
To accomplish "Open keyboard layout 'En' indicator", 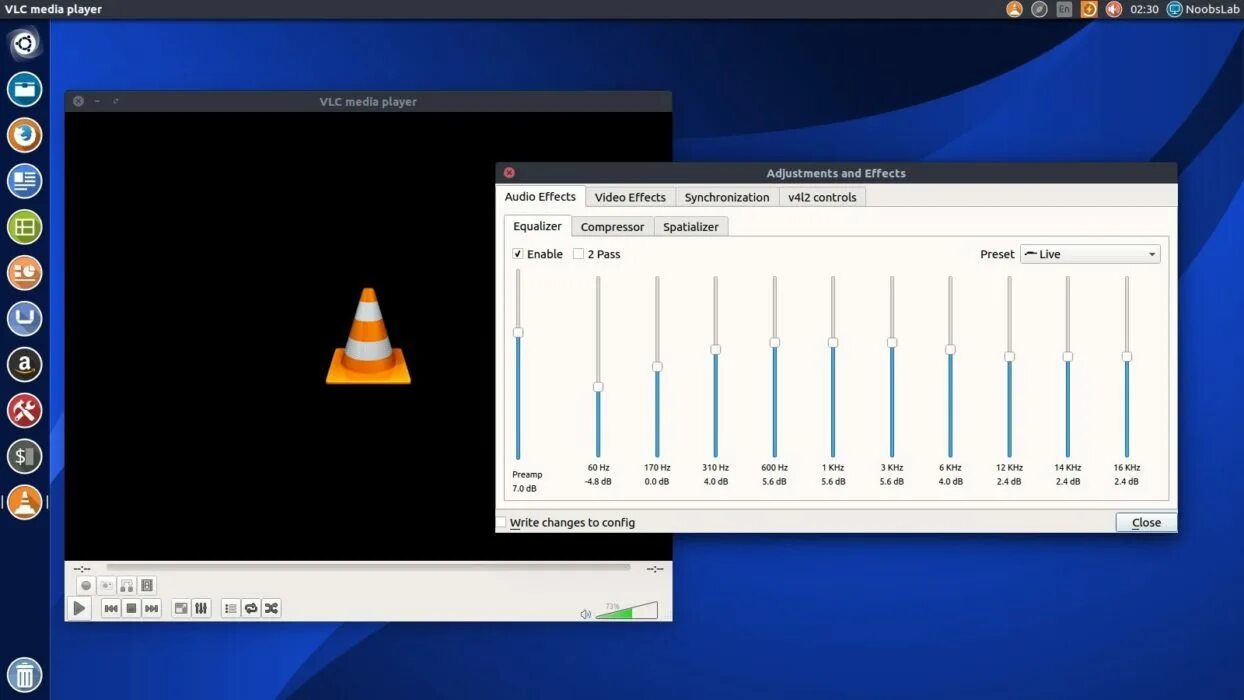I will tap(1065, 9).
